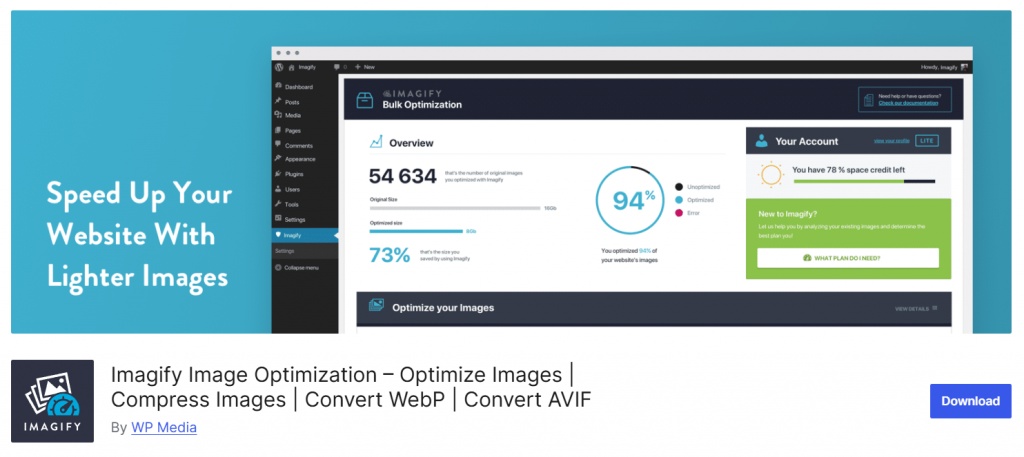
Task: Open the View your profile link
Action: point(890,141)
